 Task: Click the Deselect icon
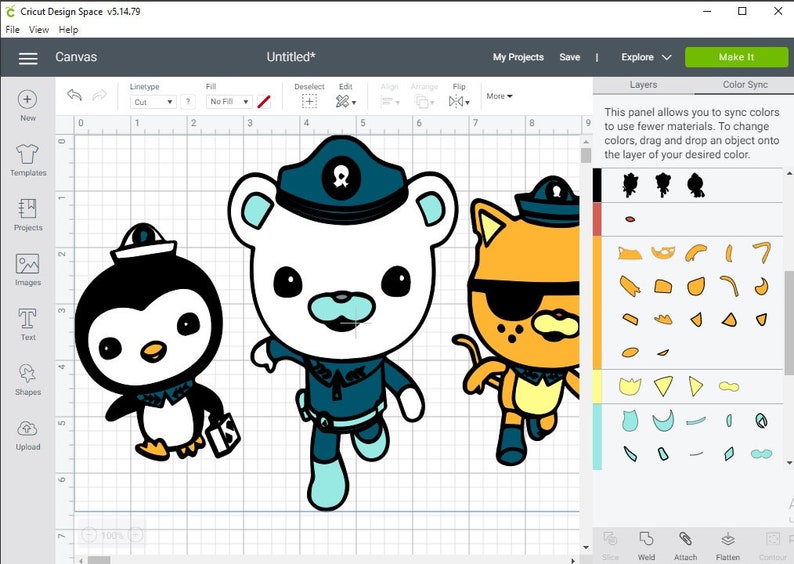click(x=309, y=101)
